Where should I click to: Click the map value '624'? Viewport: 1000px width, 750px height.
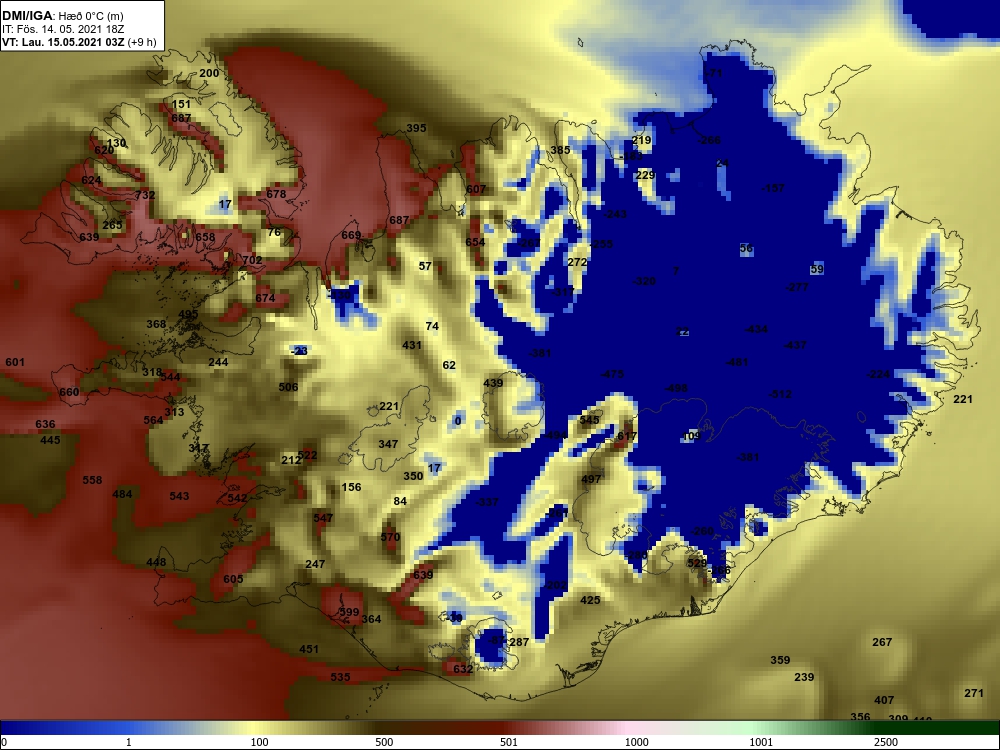[x=91, y=180]
